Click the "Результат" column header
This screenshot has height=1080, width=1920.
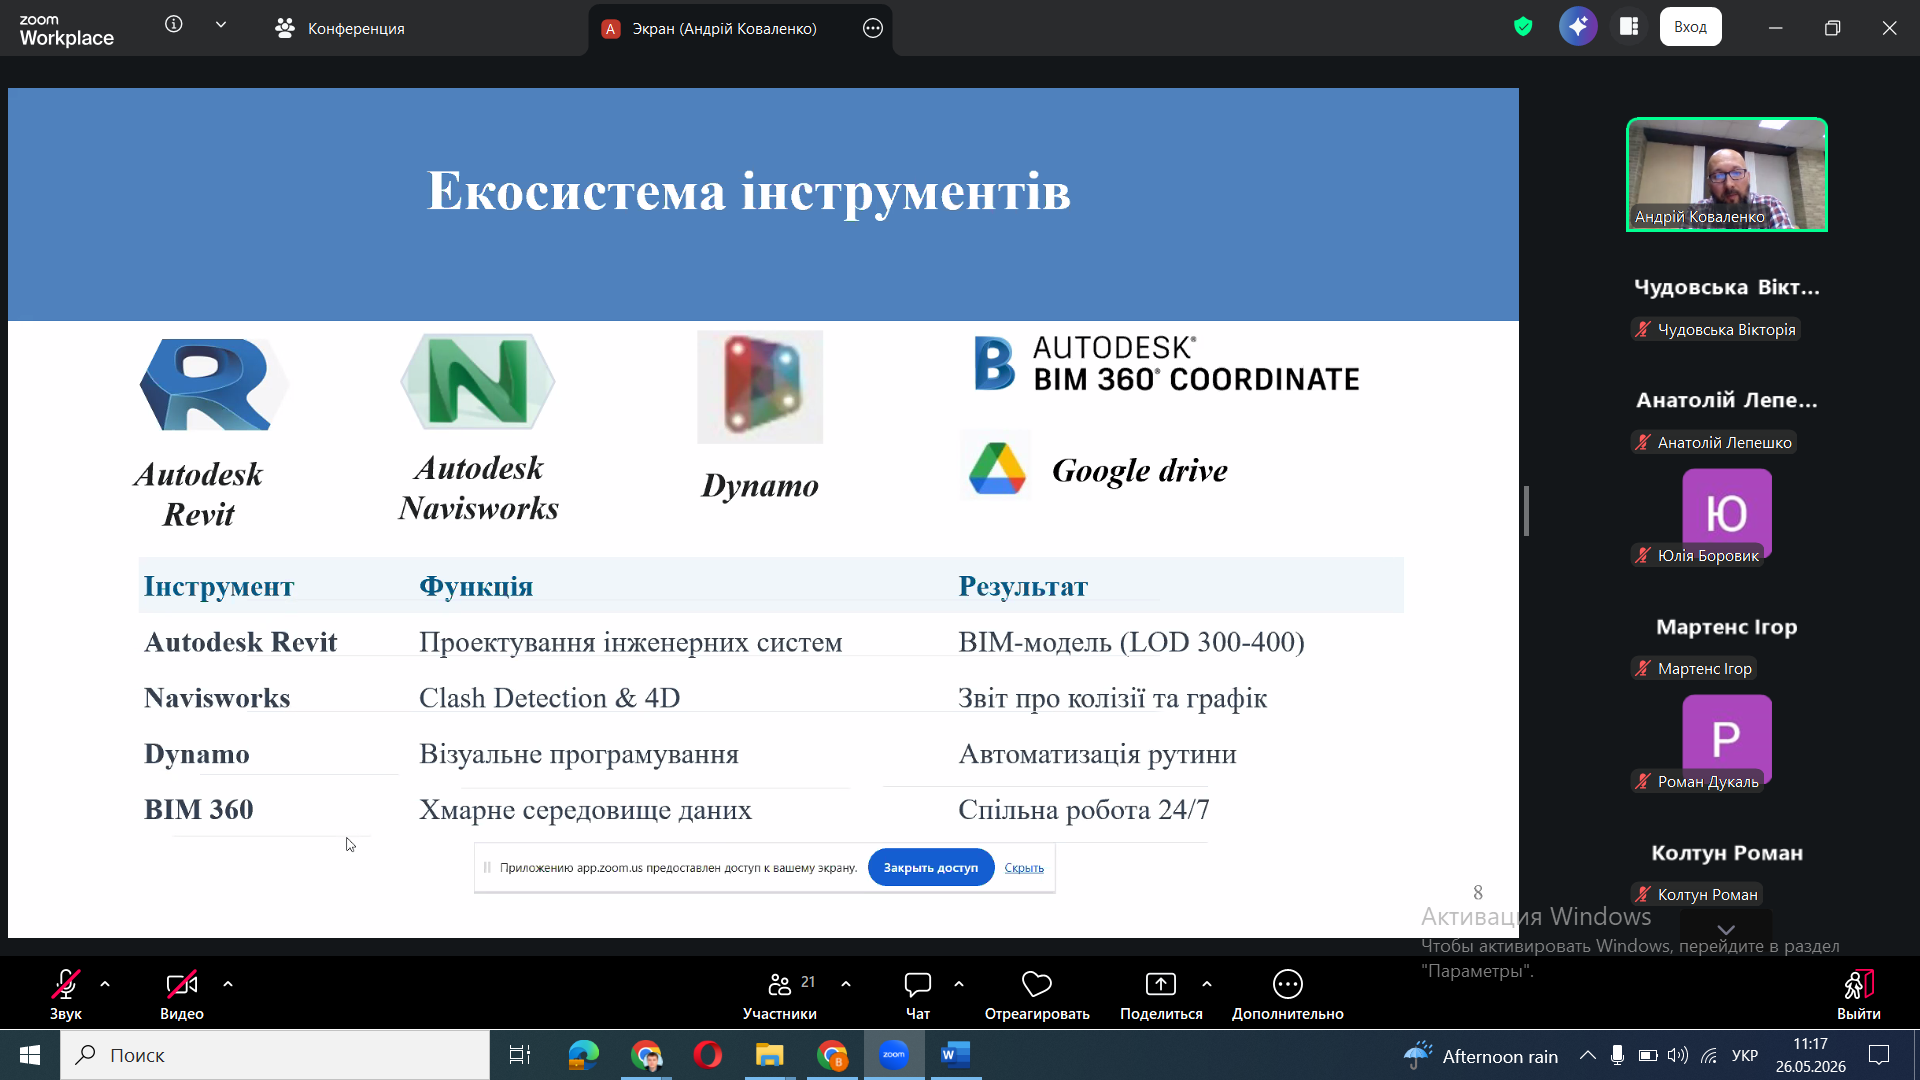tap(1023, 586)
